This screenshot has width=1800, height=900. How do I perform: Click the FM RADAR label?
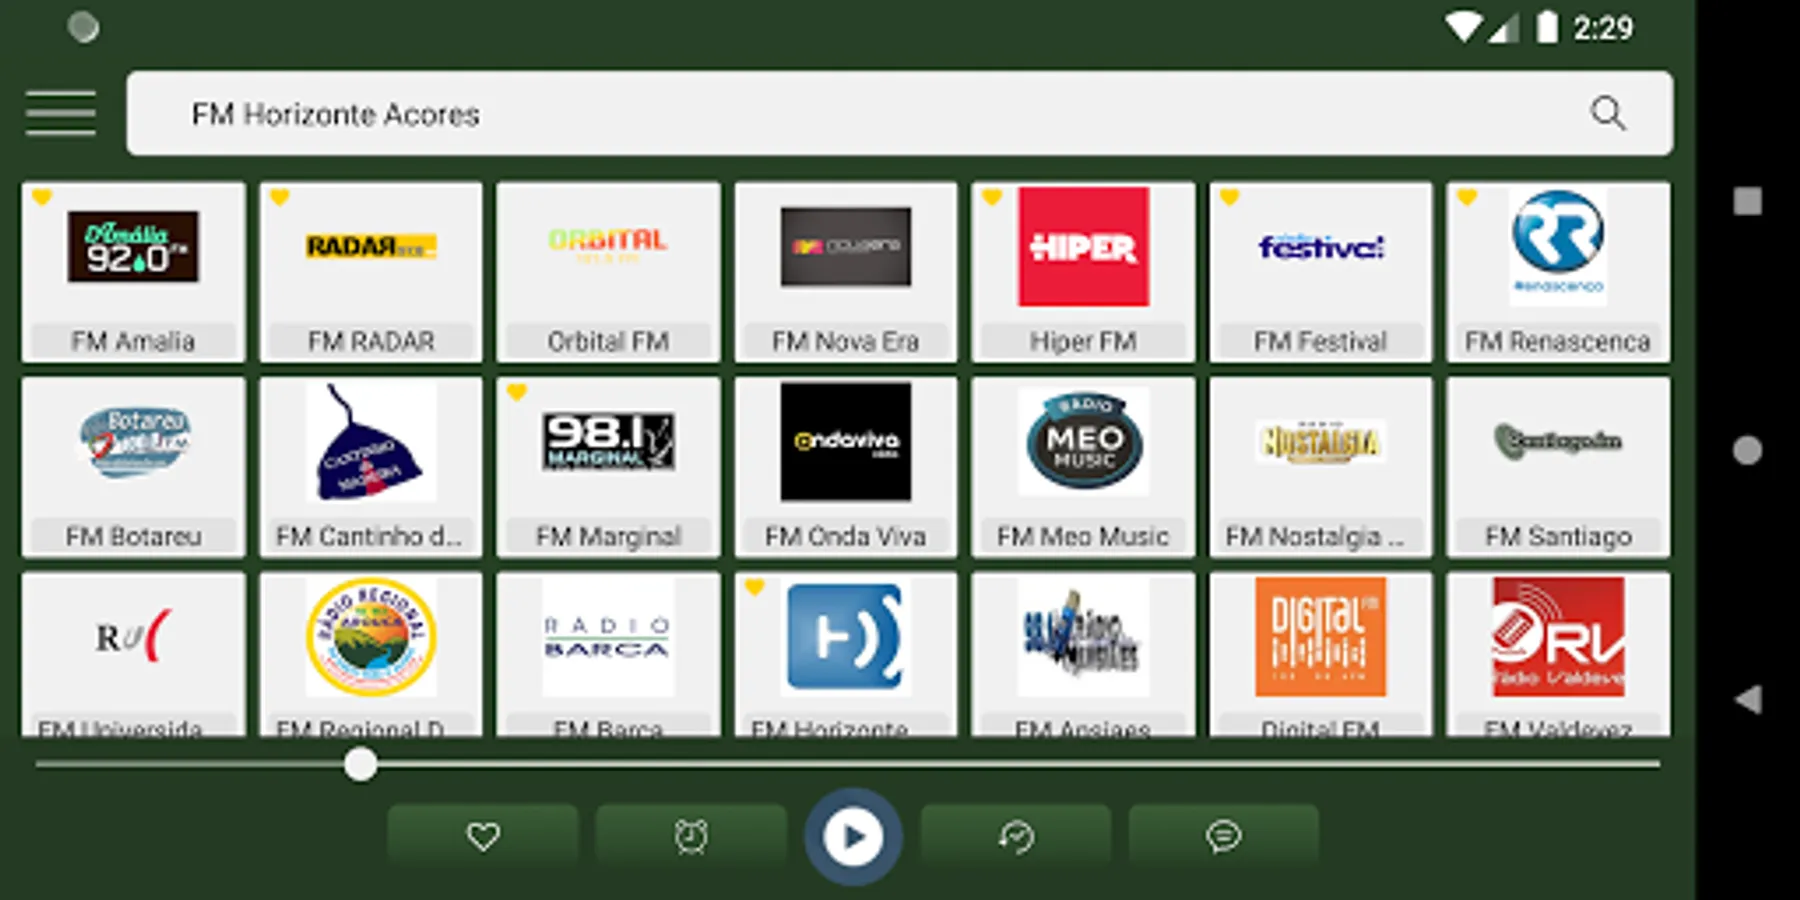[371, 342]
